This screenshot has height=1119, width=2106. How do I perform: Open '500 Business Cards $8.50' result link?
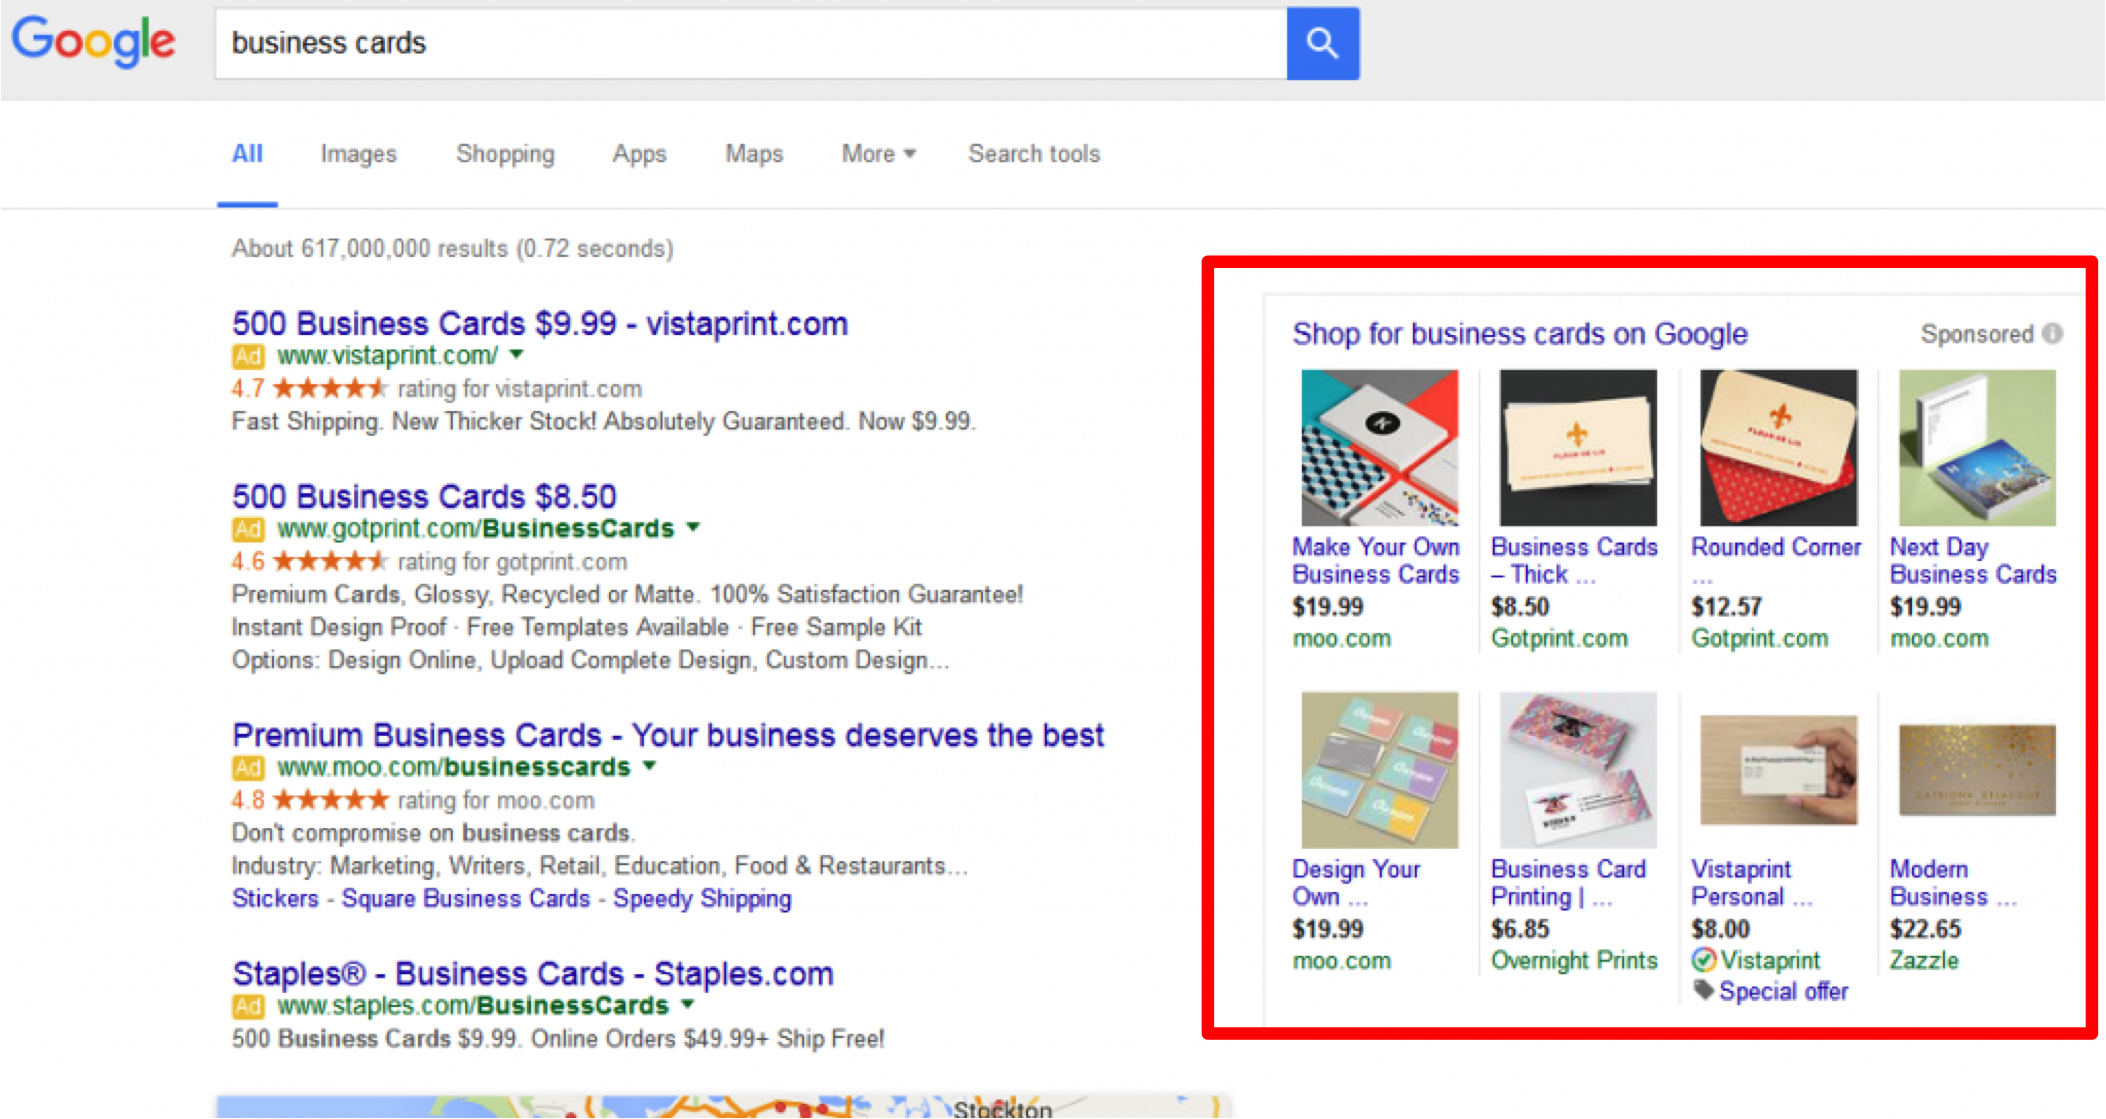pos(424,497)
